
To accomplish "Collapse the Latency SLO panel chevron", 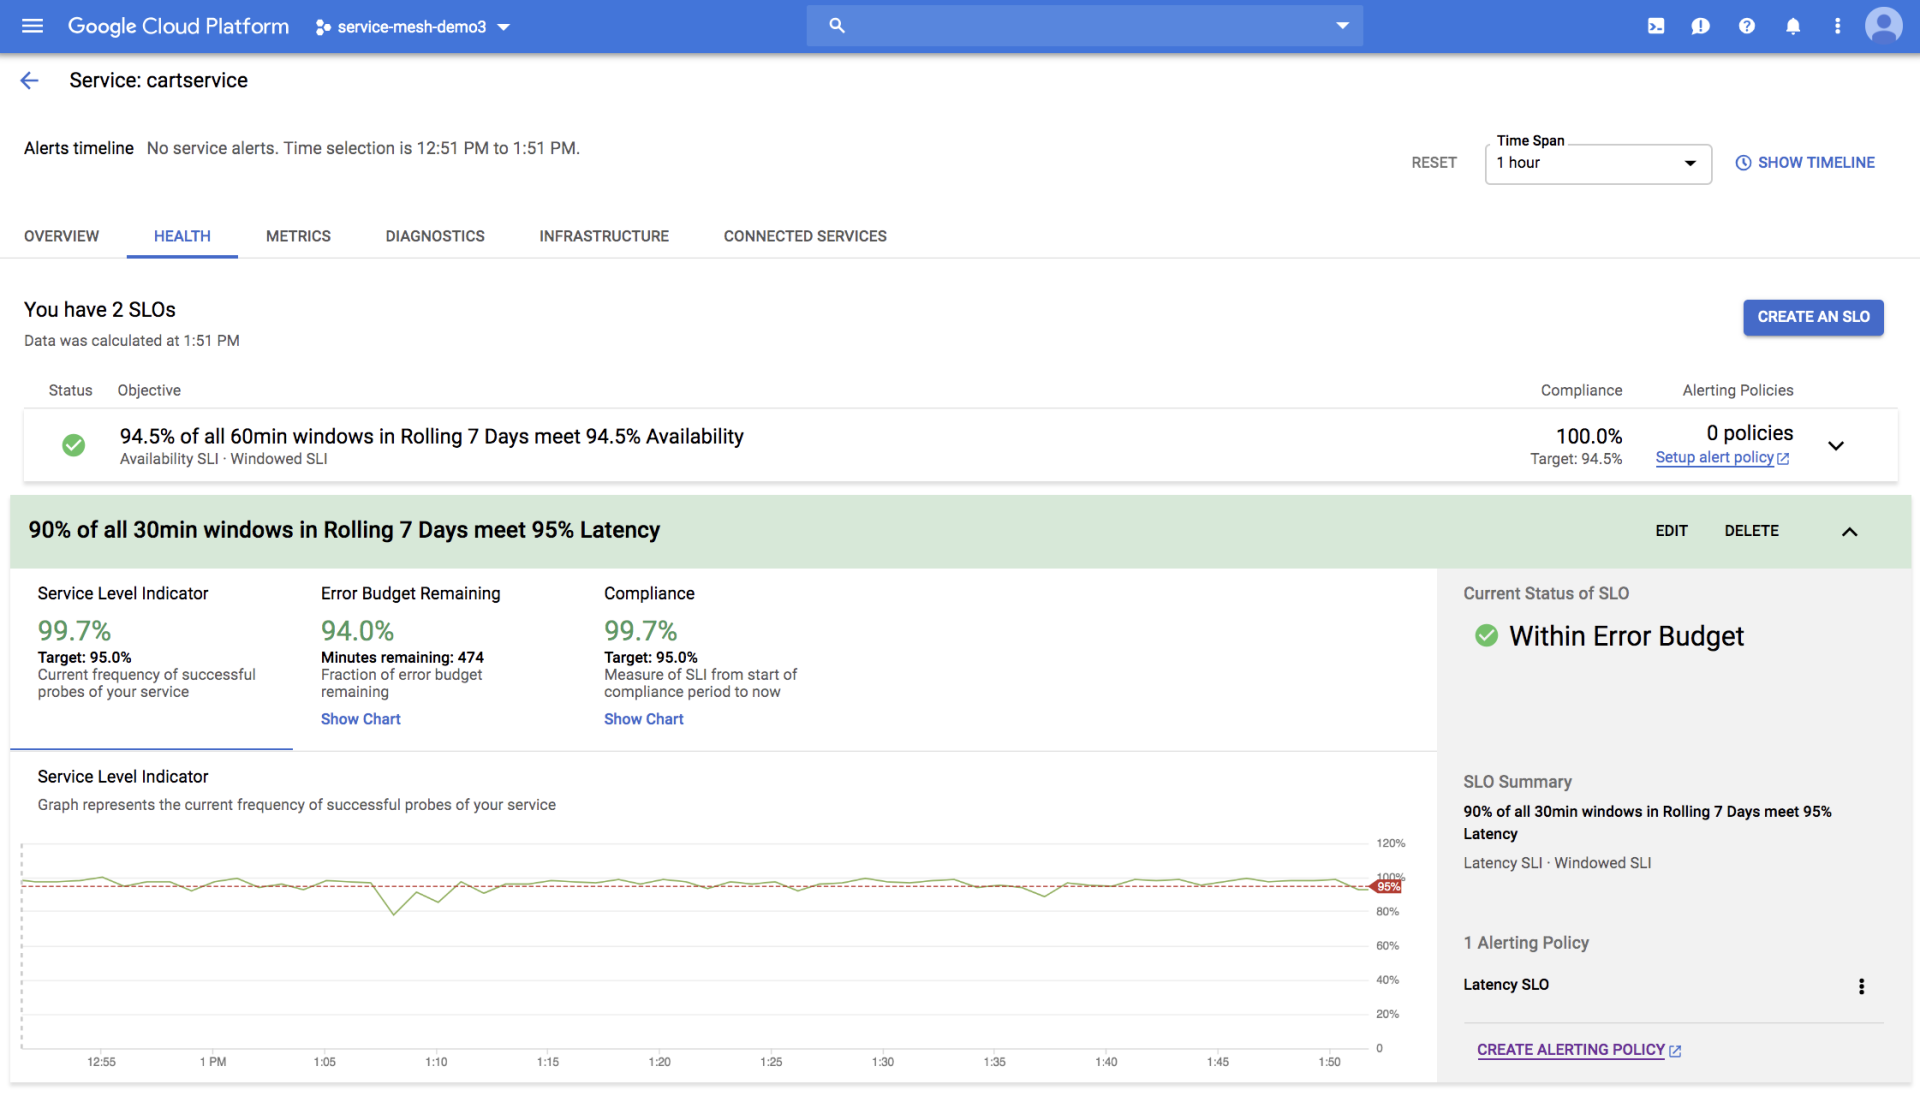I will click(1849, 531).
